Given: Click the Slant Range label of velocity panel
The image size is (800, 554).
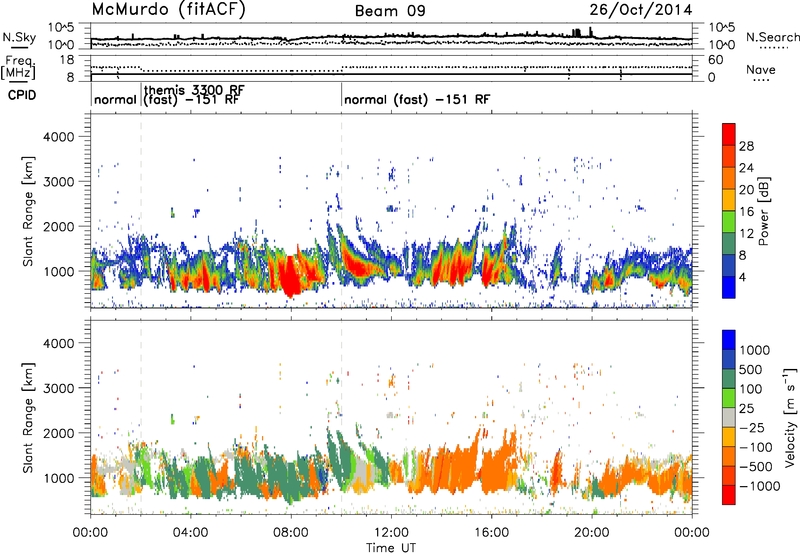Looking at the screenshot, I should pyautogui.click(x=28, y=417).
